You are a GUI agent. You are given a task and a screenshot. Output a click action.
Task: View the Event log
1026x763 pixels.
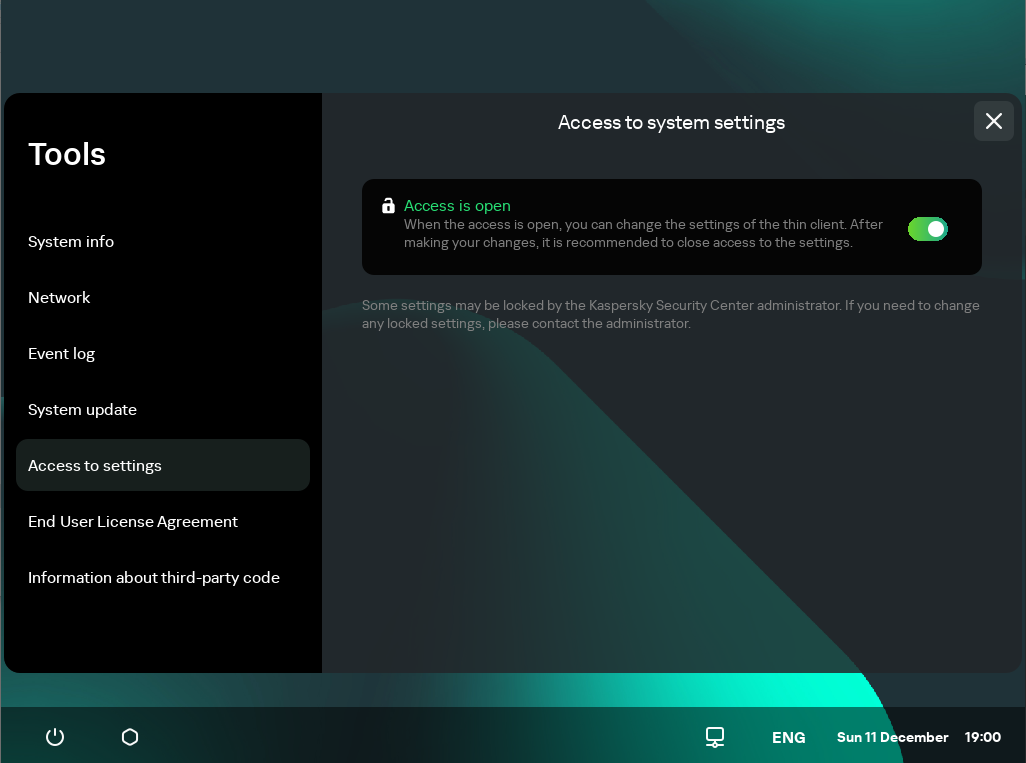click(62, 353)
